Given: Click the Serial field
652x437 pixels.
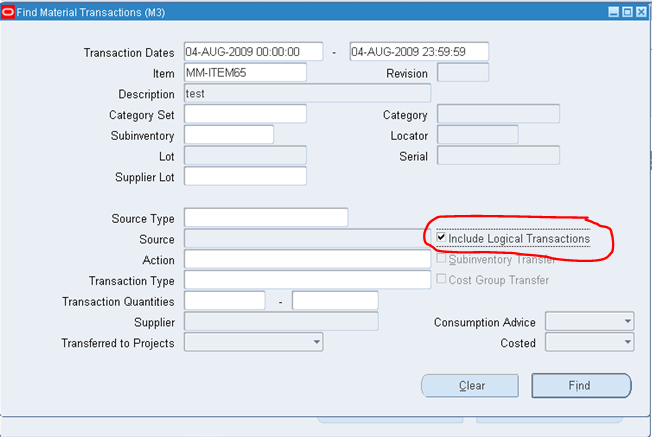Looking at the screenshot, I should (498, 155).
